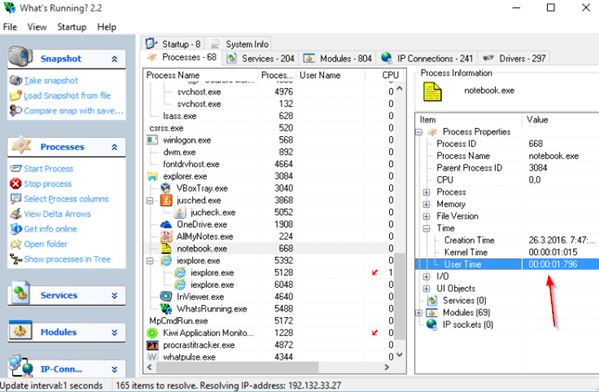Click the Show processes in Tree icon

click(16, 259)
